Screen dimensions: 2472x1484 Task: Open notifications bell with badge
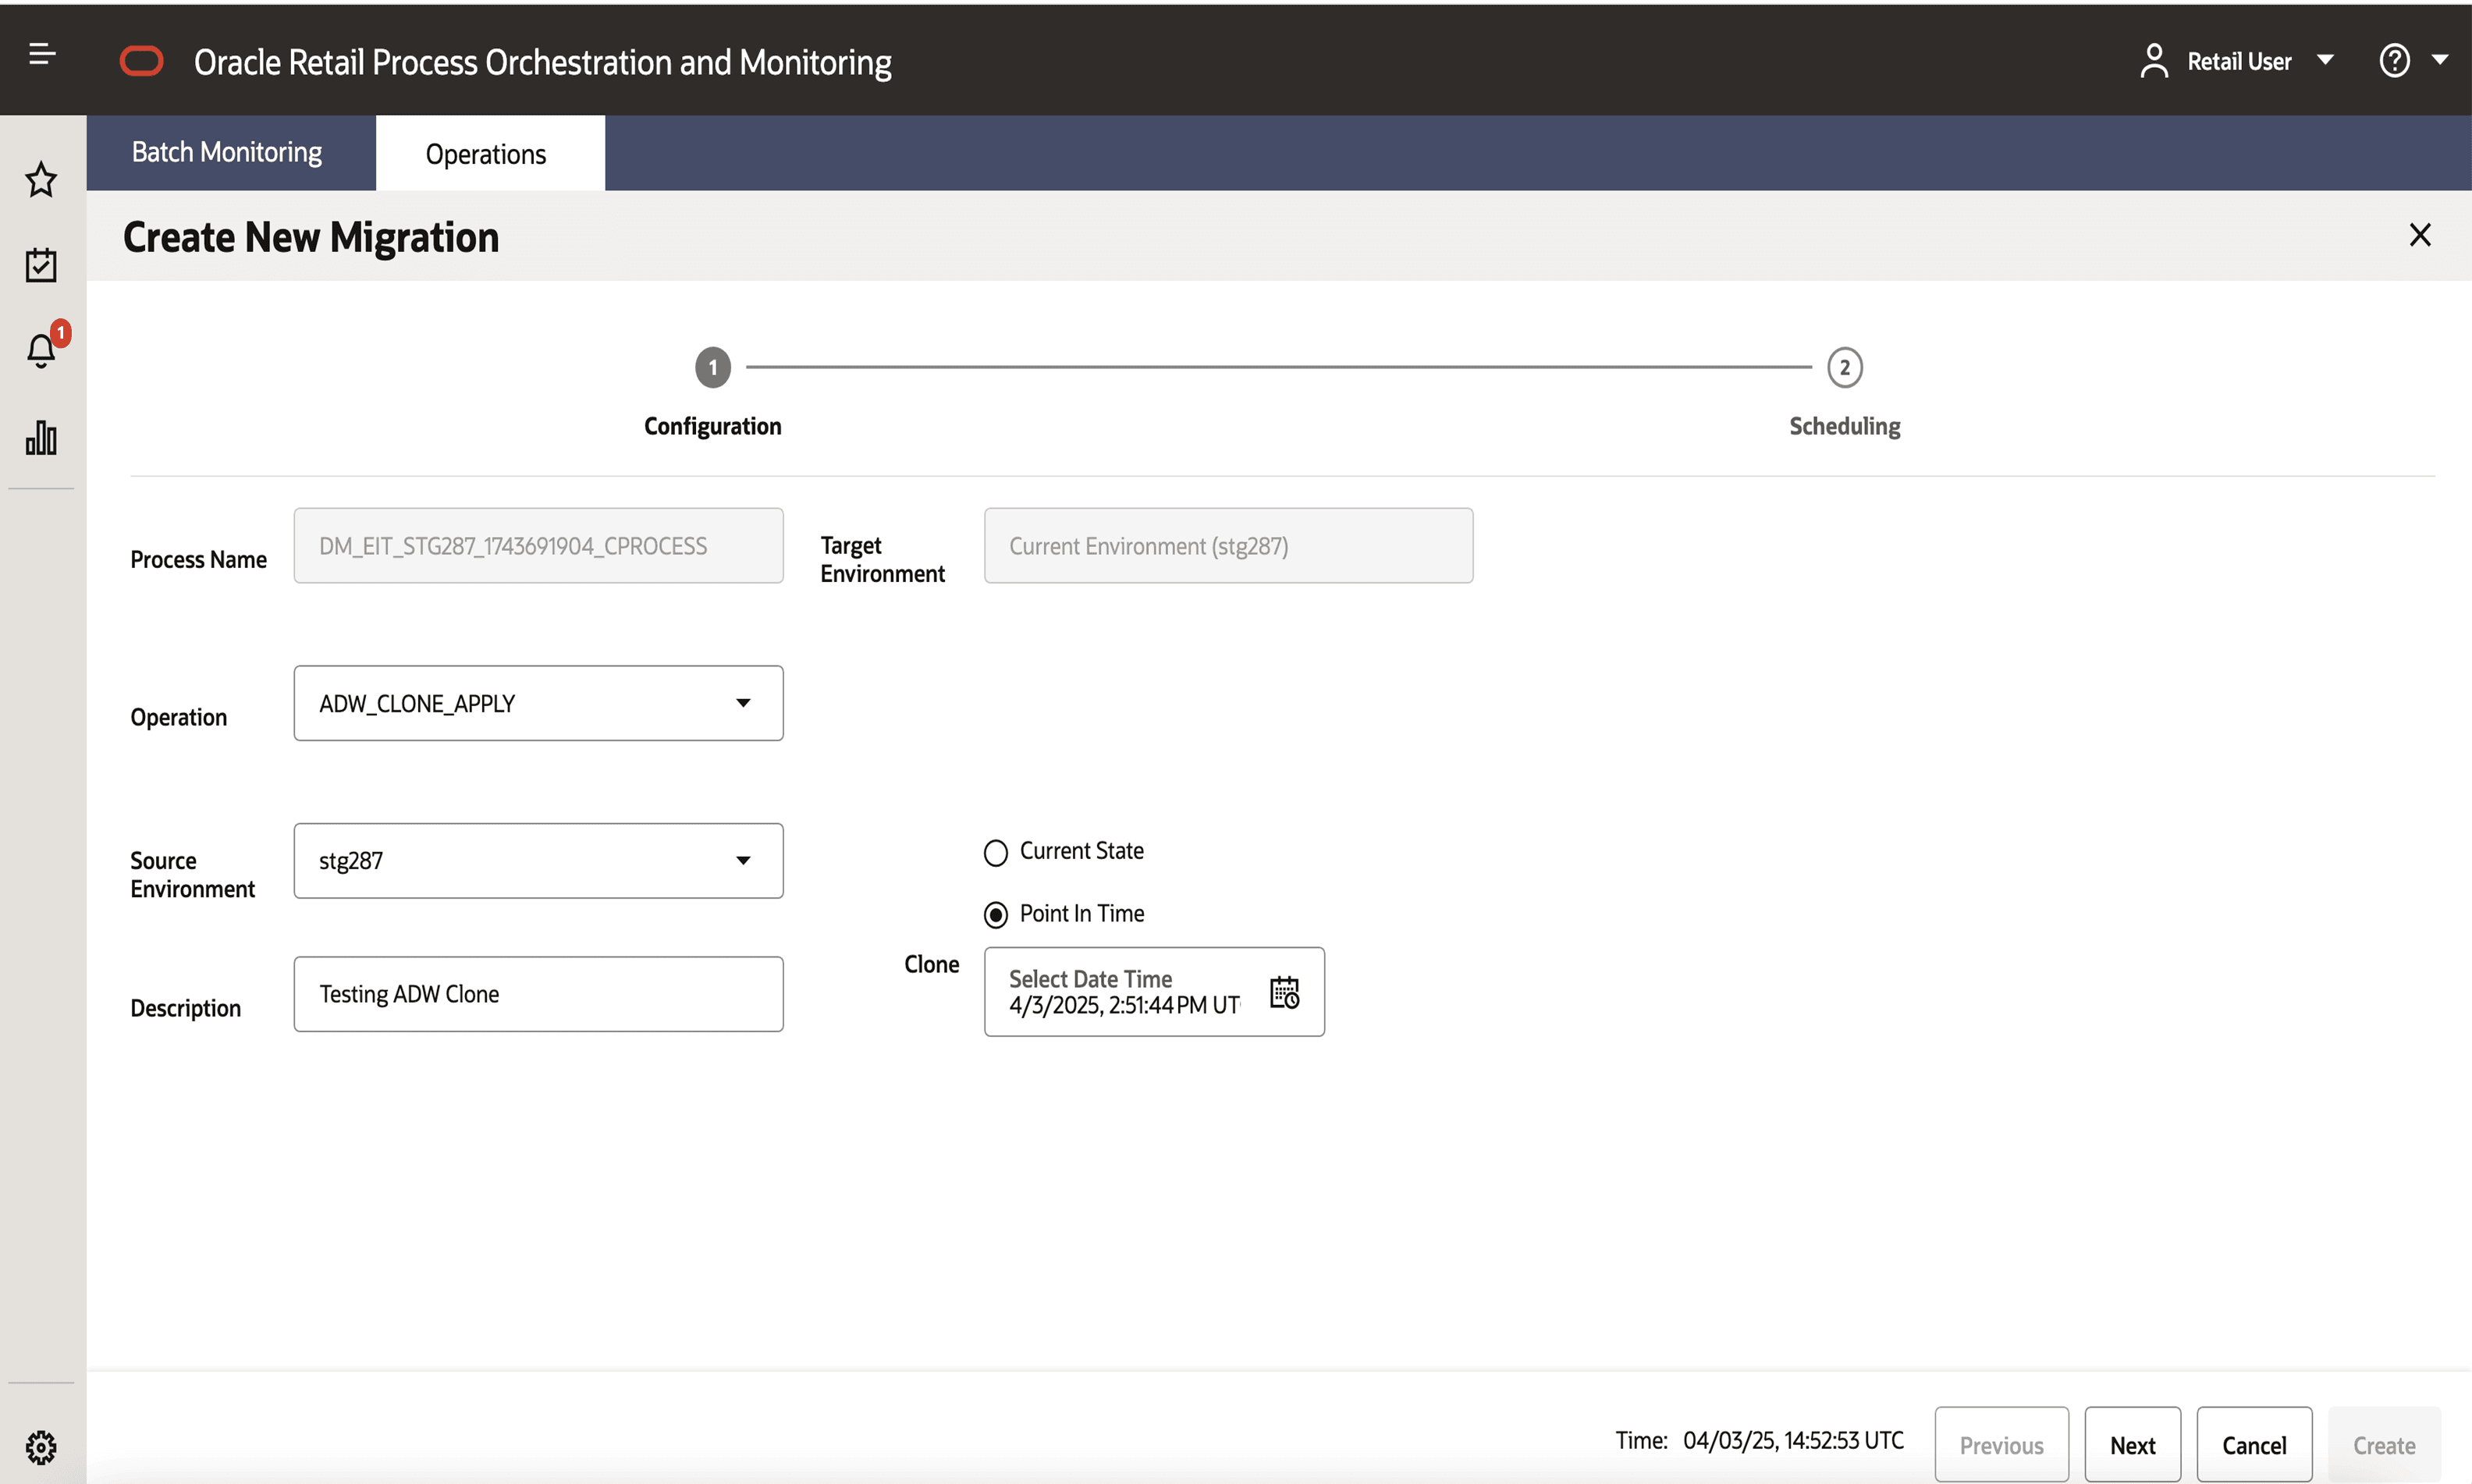pos(41,350)
